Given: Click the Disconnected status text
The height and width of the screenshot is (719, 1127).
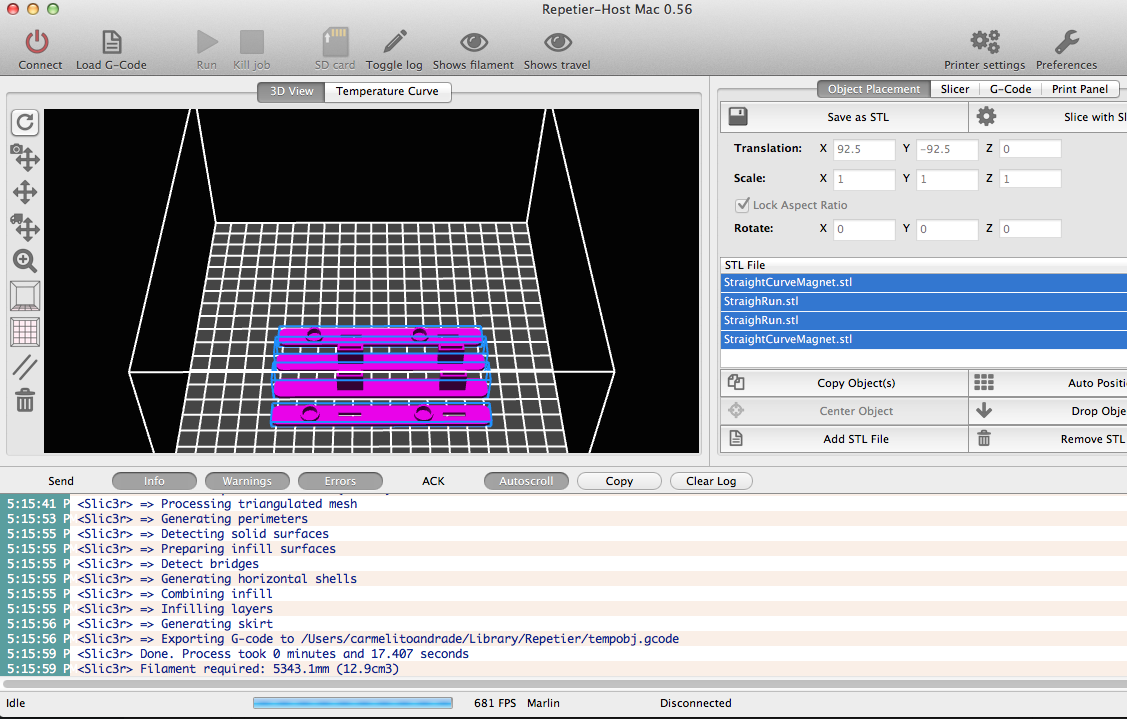Looking at the screenshot, I should [696, 703].
